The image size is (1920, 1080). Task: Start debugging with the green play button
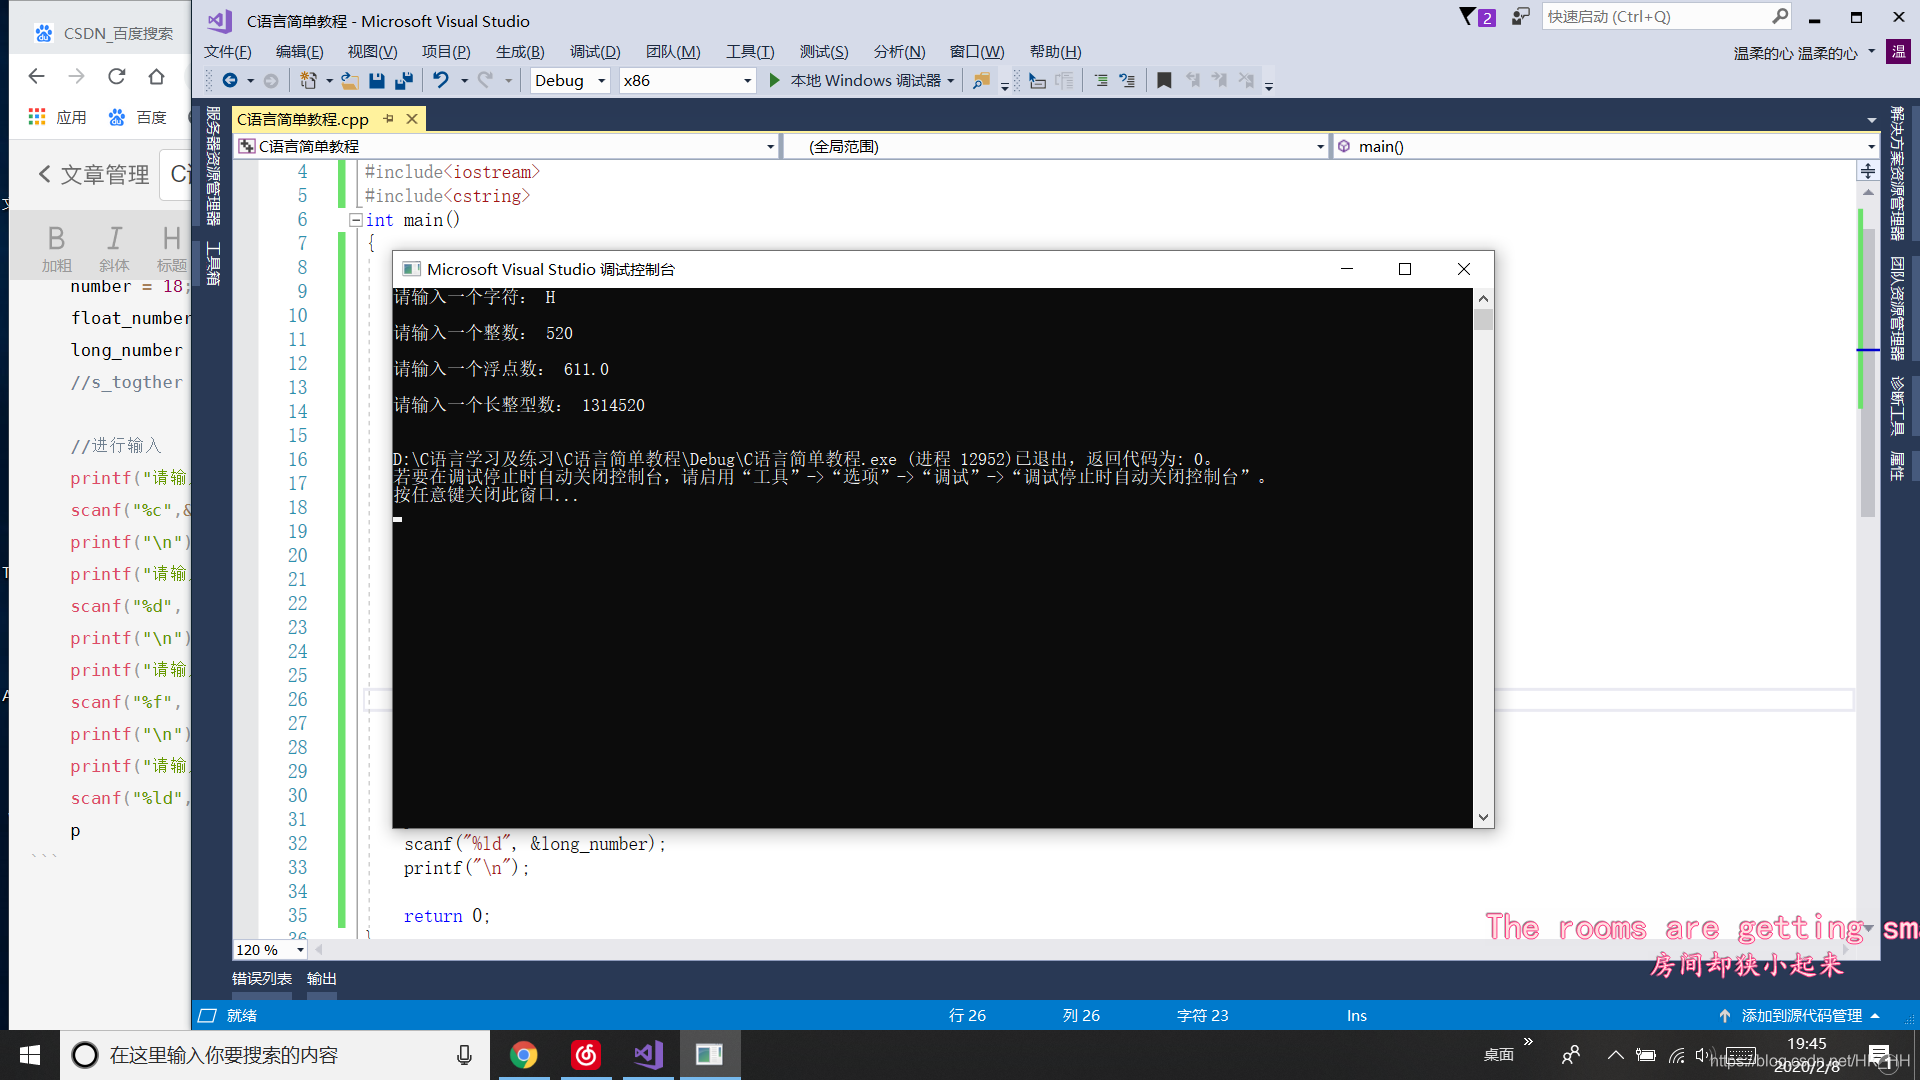[x=774, y=80]
